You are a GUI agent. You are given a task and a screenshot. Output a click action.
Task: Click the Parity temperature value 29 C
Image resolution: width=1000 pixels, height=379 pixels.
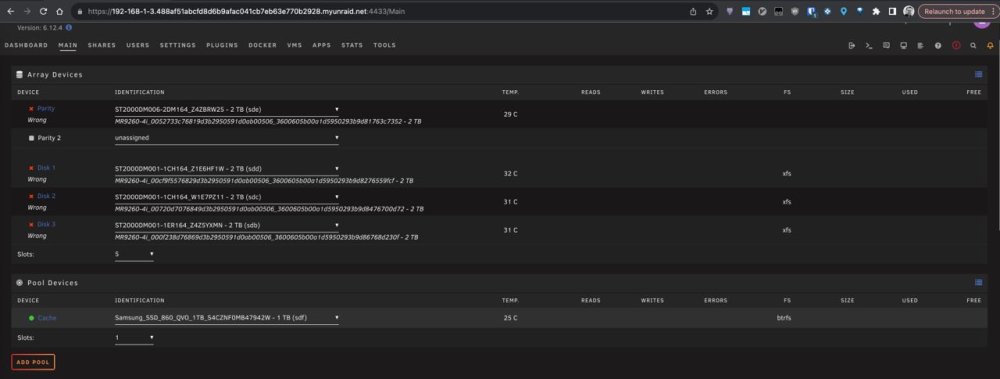510,114
